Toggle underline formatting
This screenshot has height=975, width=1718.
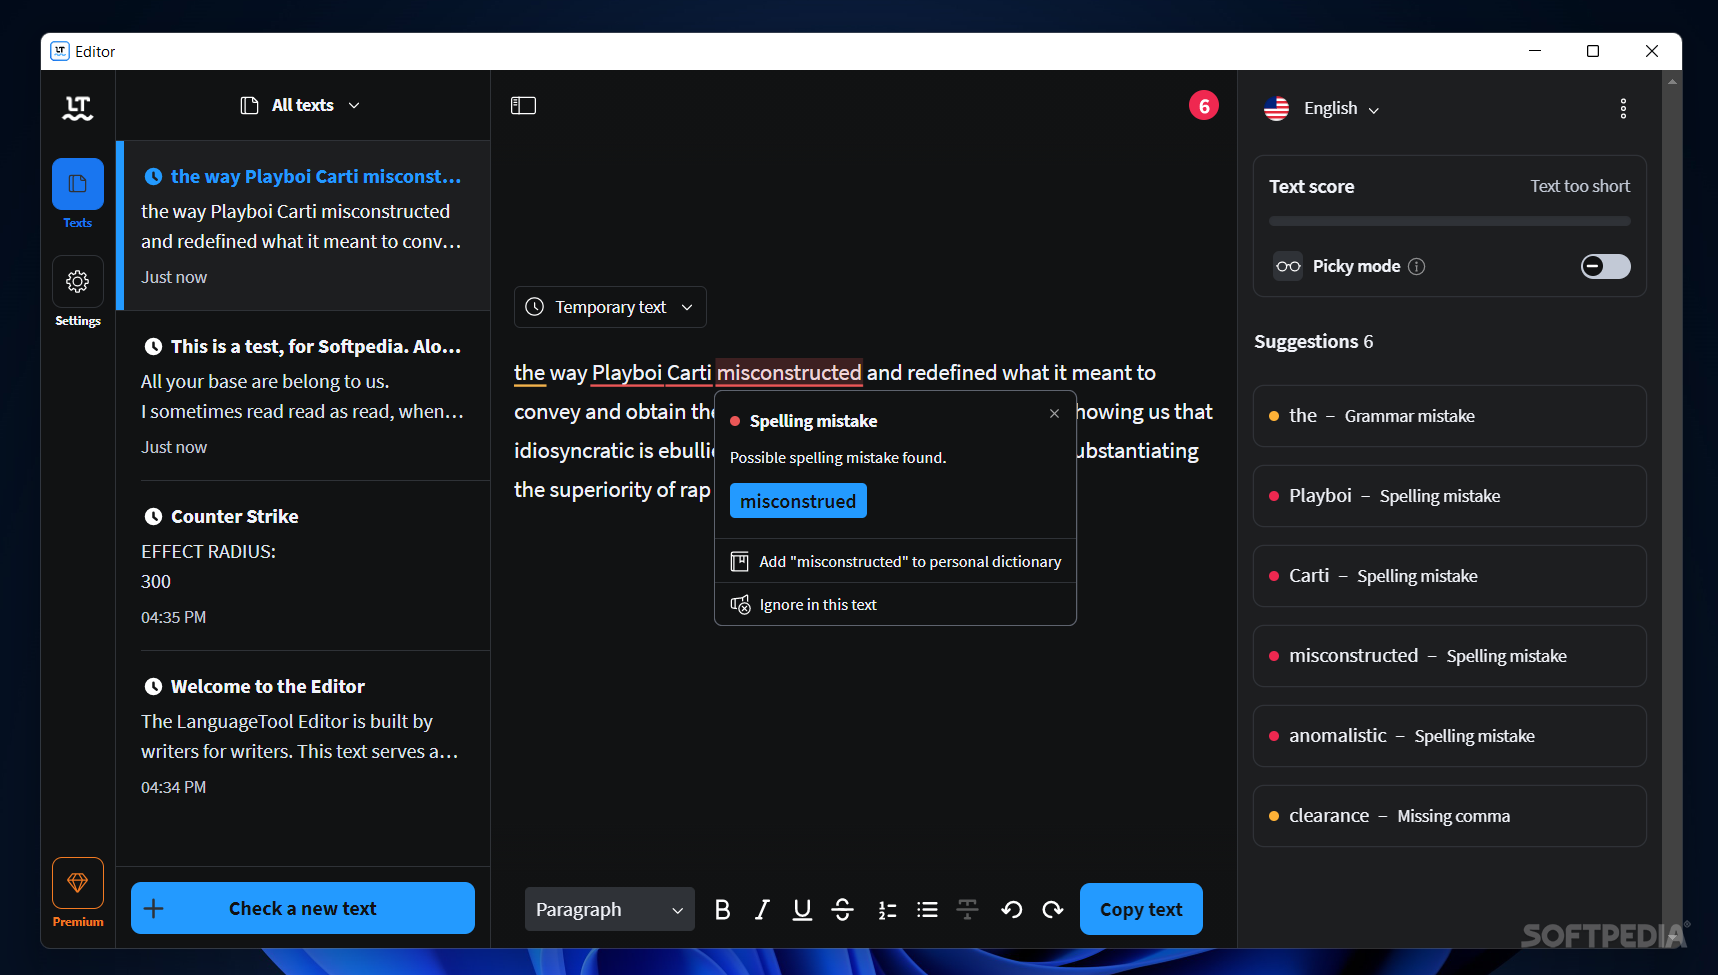point(802,909)
